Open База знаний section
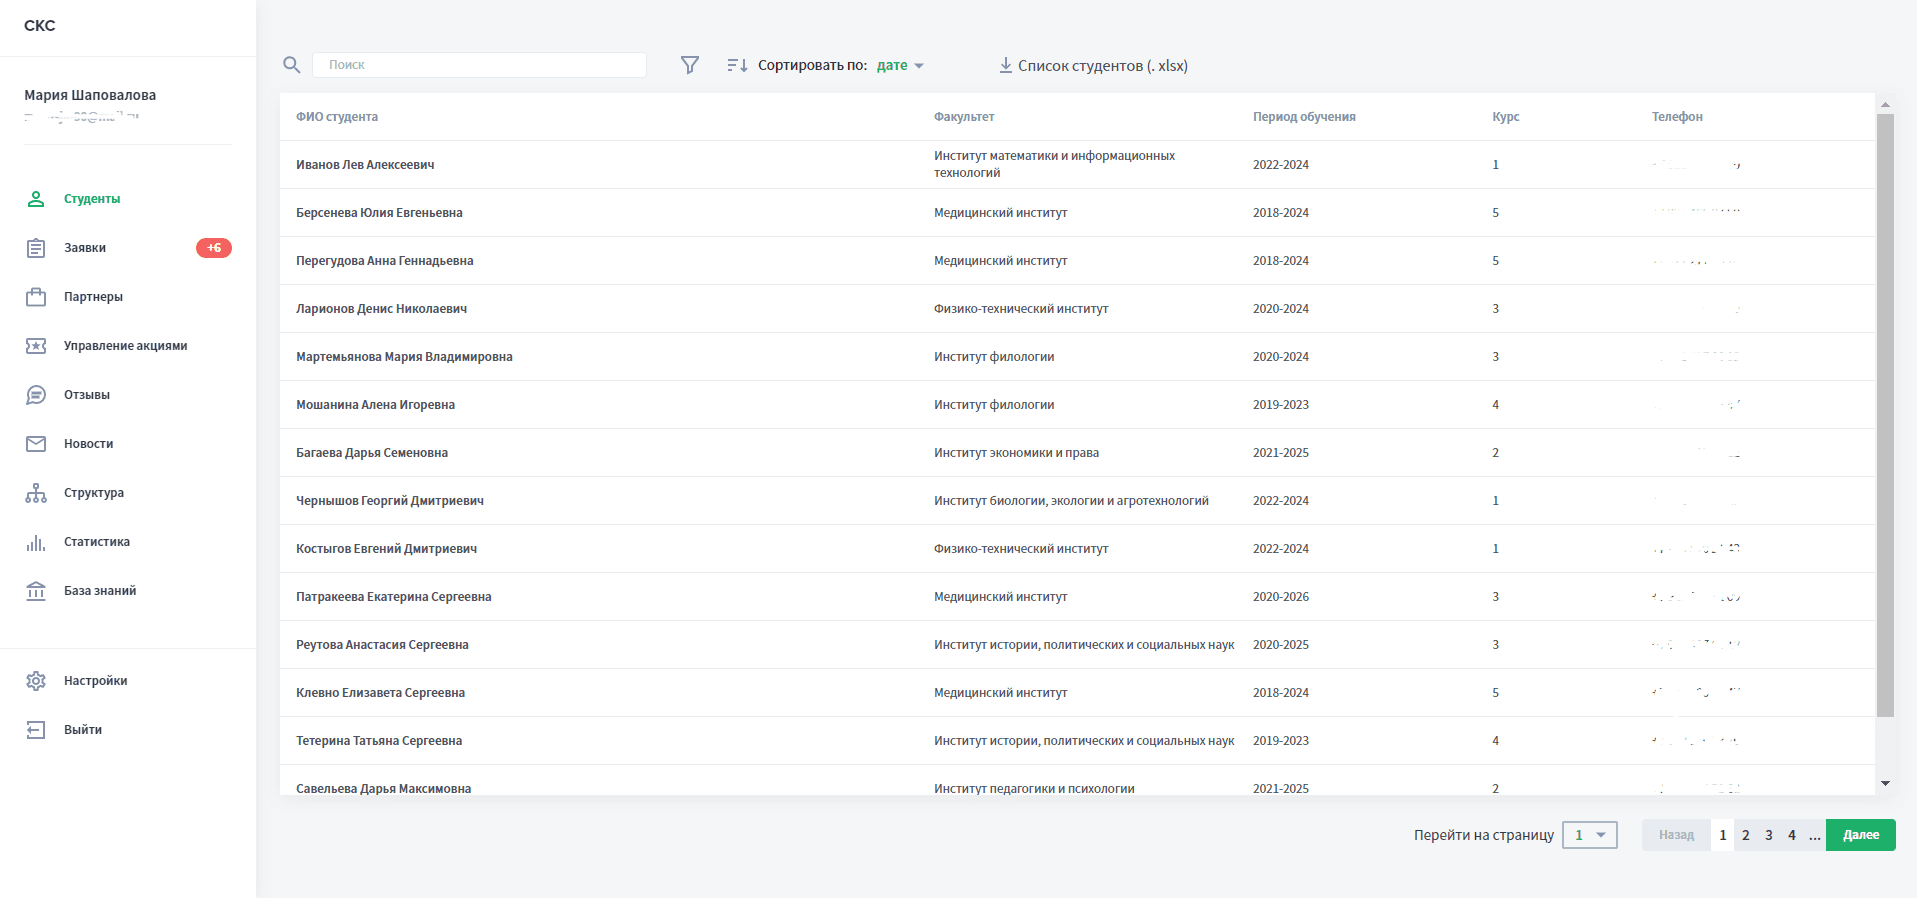 (x=100, y=591)
